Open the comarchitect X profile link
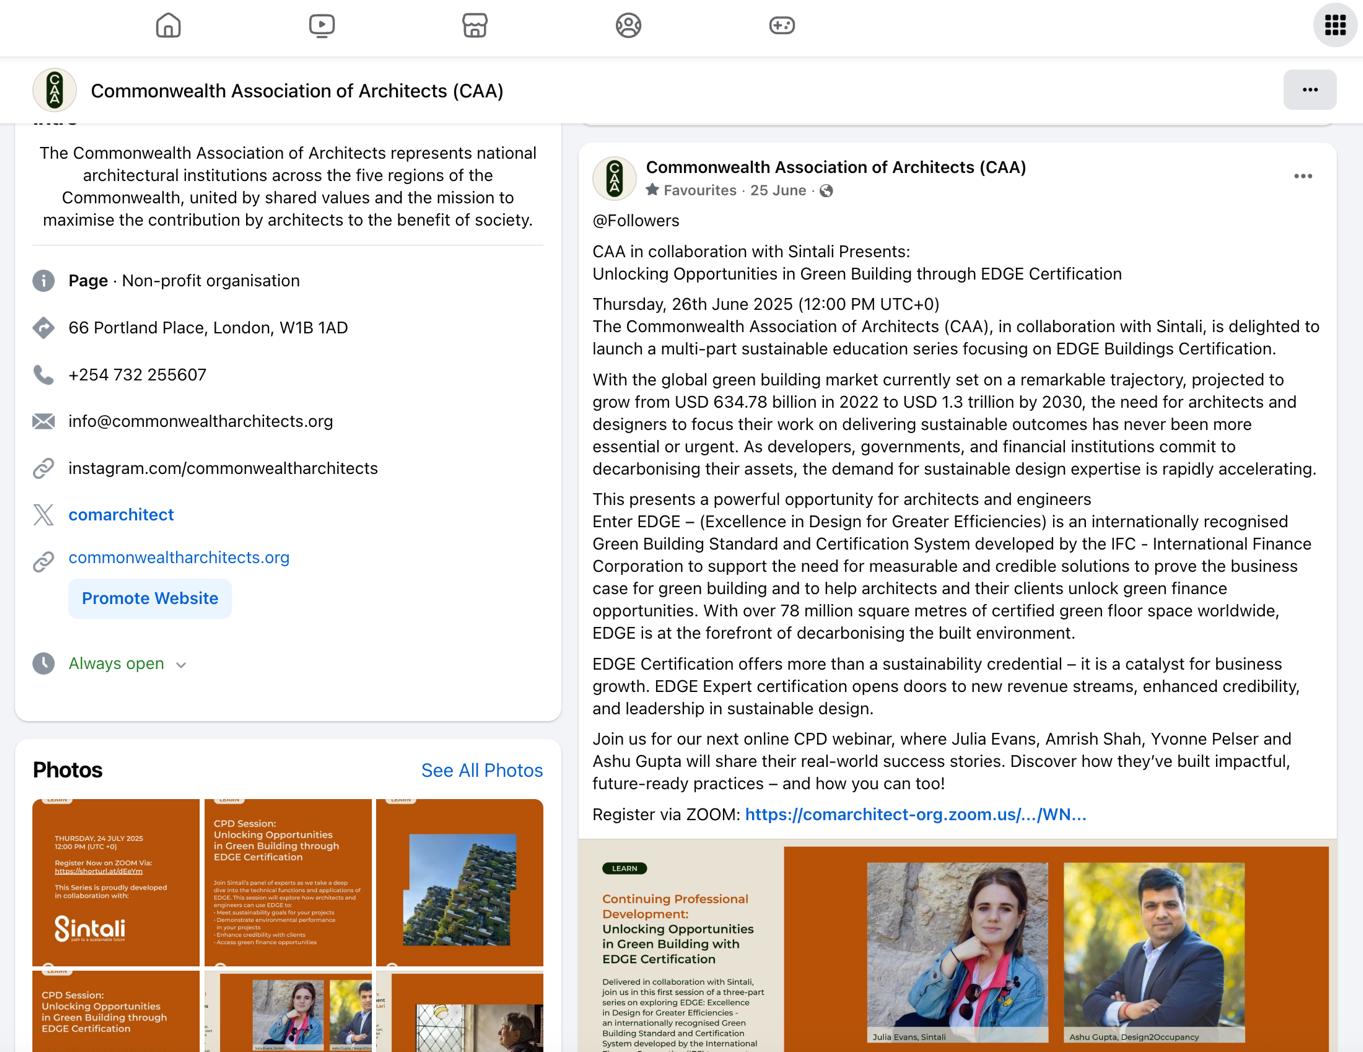The width and height of the screenshot is (1363, 1052). (x=121, y=514)
